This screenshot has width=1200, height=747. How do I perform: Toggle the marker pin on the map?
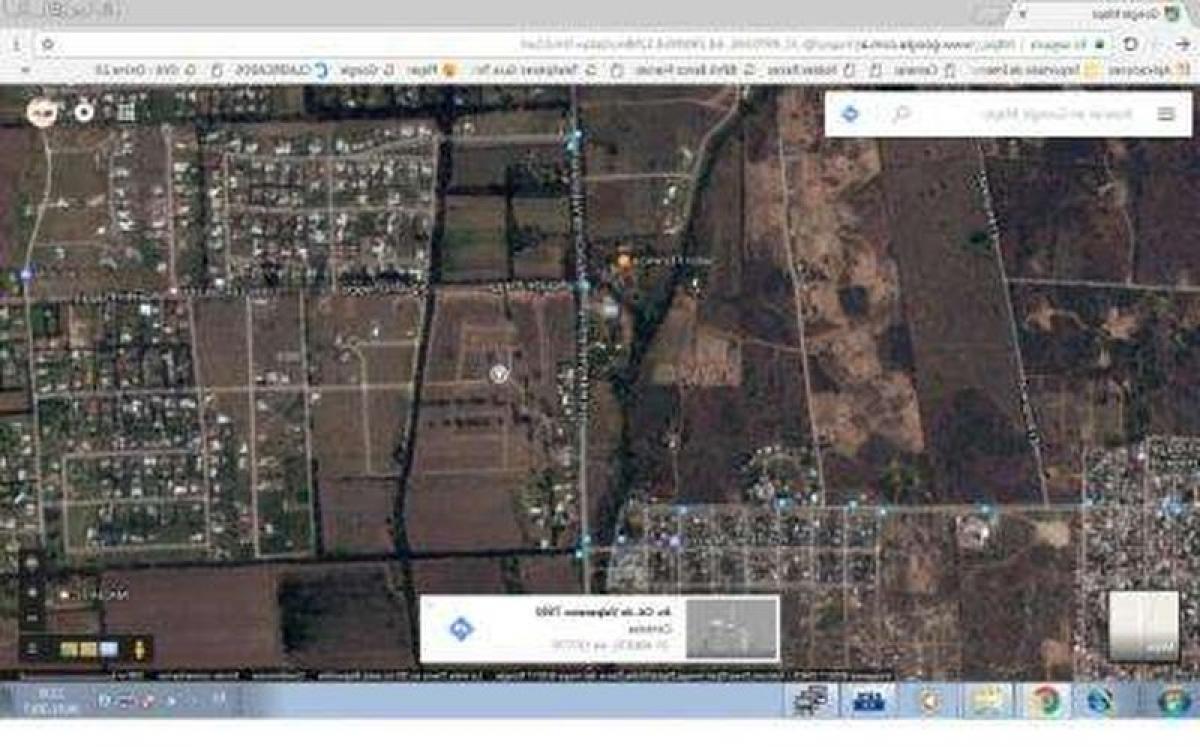500,372
